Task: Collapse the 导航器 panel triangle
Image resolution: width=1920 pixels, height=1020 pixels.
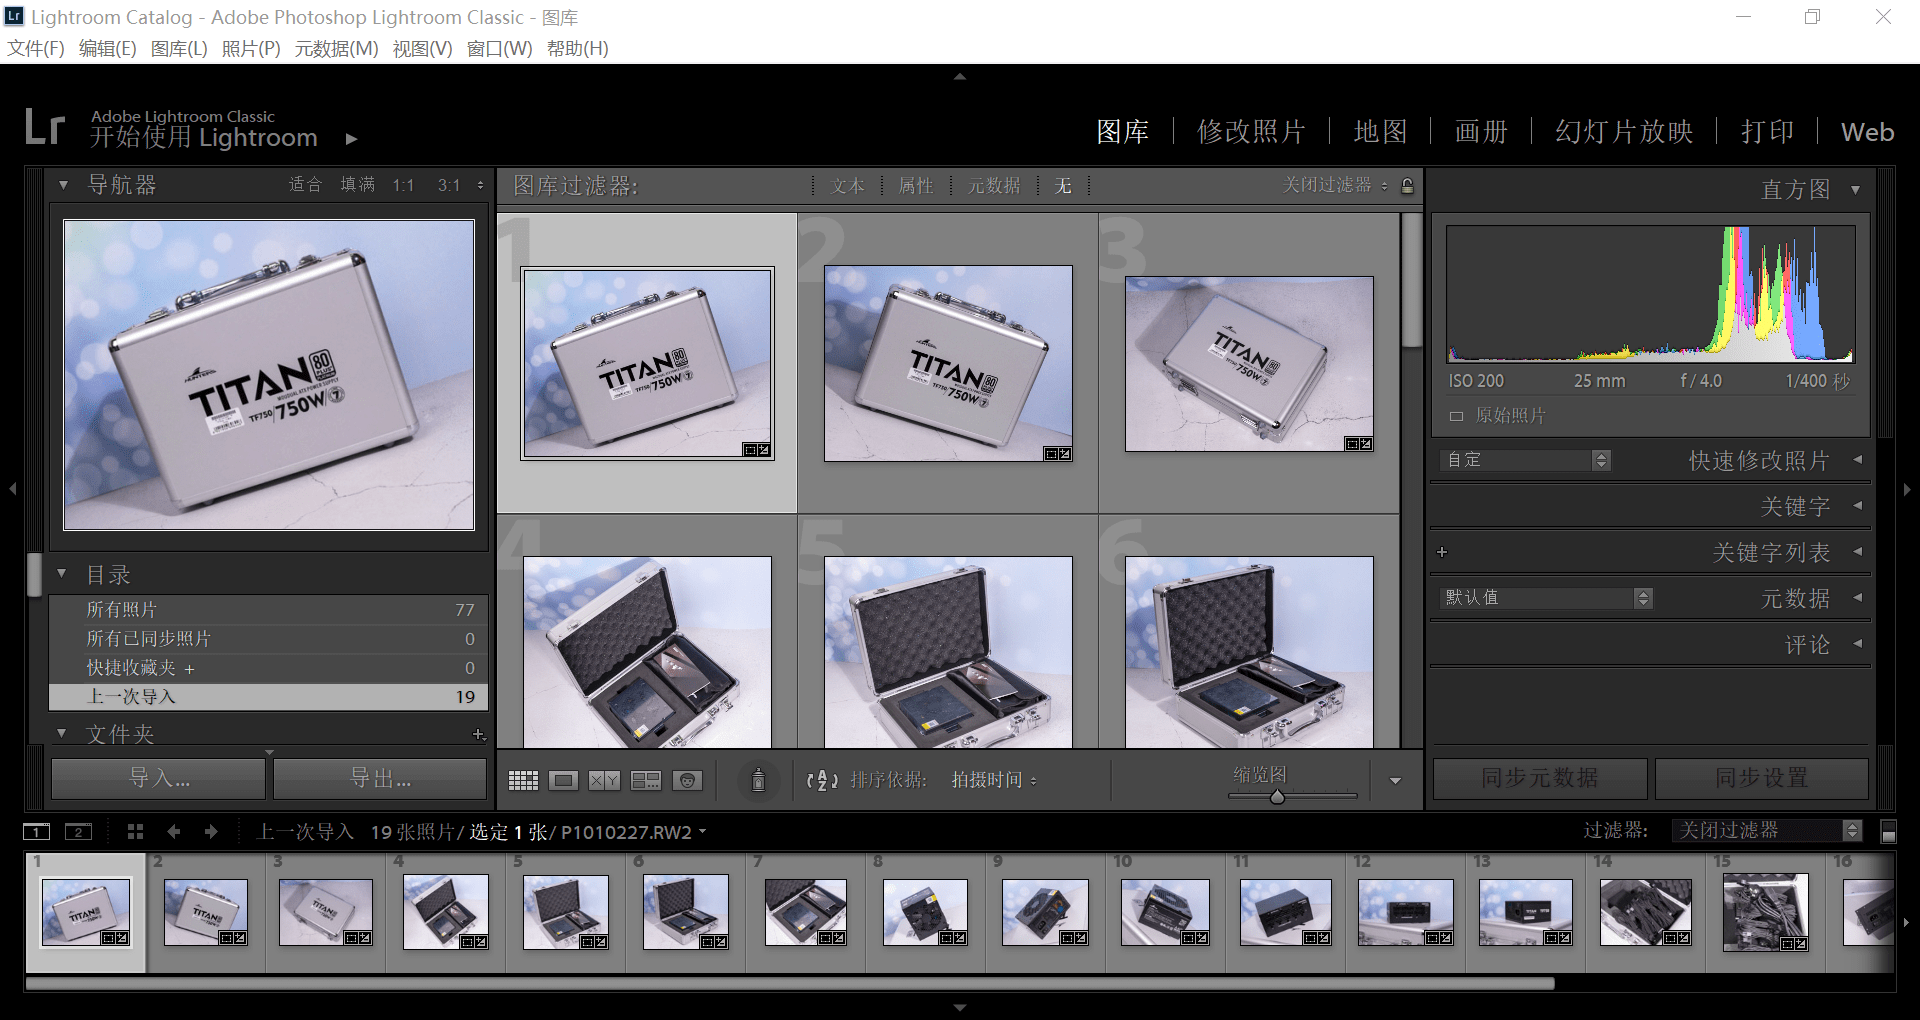Action: 64,185
